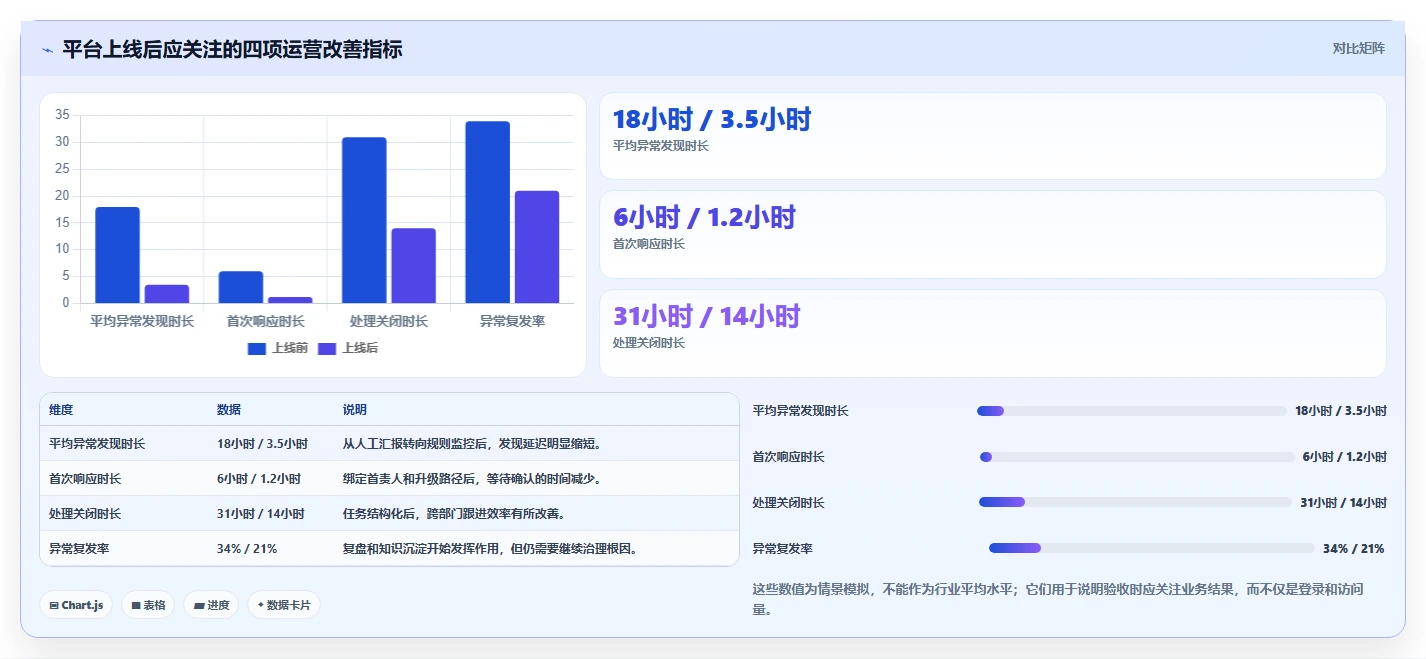Click the 上线后 bar for 异常复发率
The image size is (1426, 659).
click(537, 247)
